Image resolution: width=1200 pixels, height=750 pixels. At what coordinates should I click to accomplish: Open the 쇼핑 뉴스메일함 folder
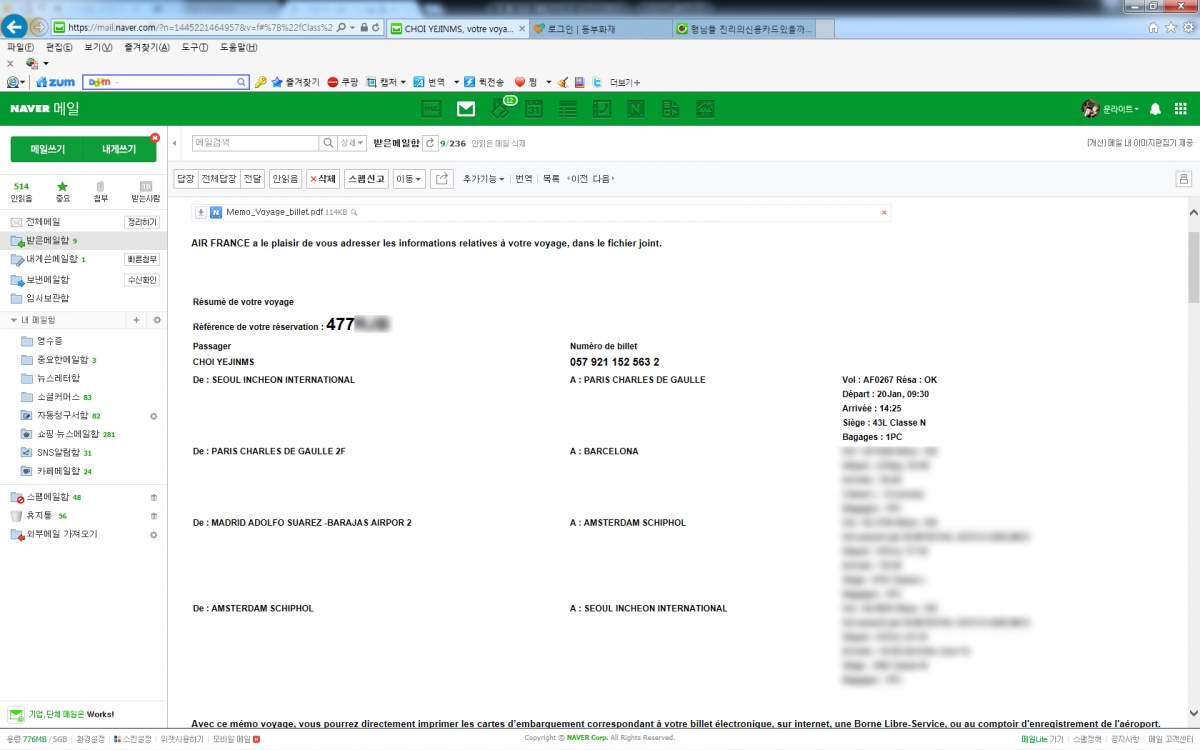(x=69, y=434)
